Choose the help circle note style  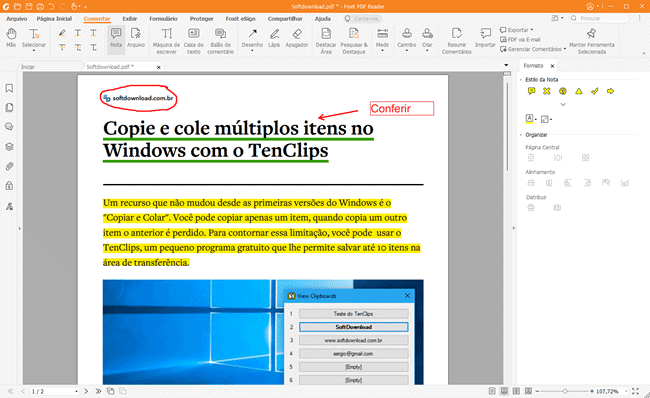pos(563,91)
